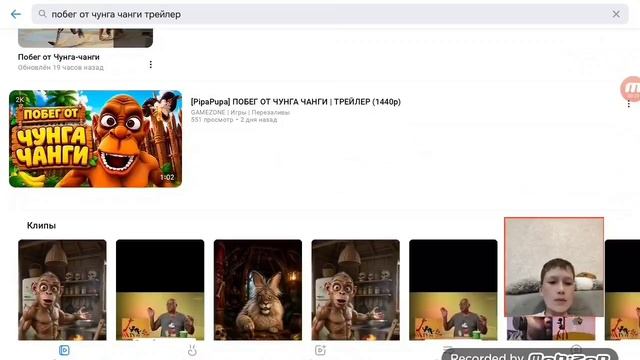The height and width of the screenshot is (360, 640).
Task: Clear the search query with the X icon
Action: 616,14
